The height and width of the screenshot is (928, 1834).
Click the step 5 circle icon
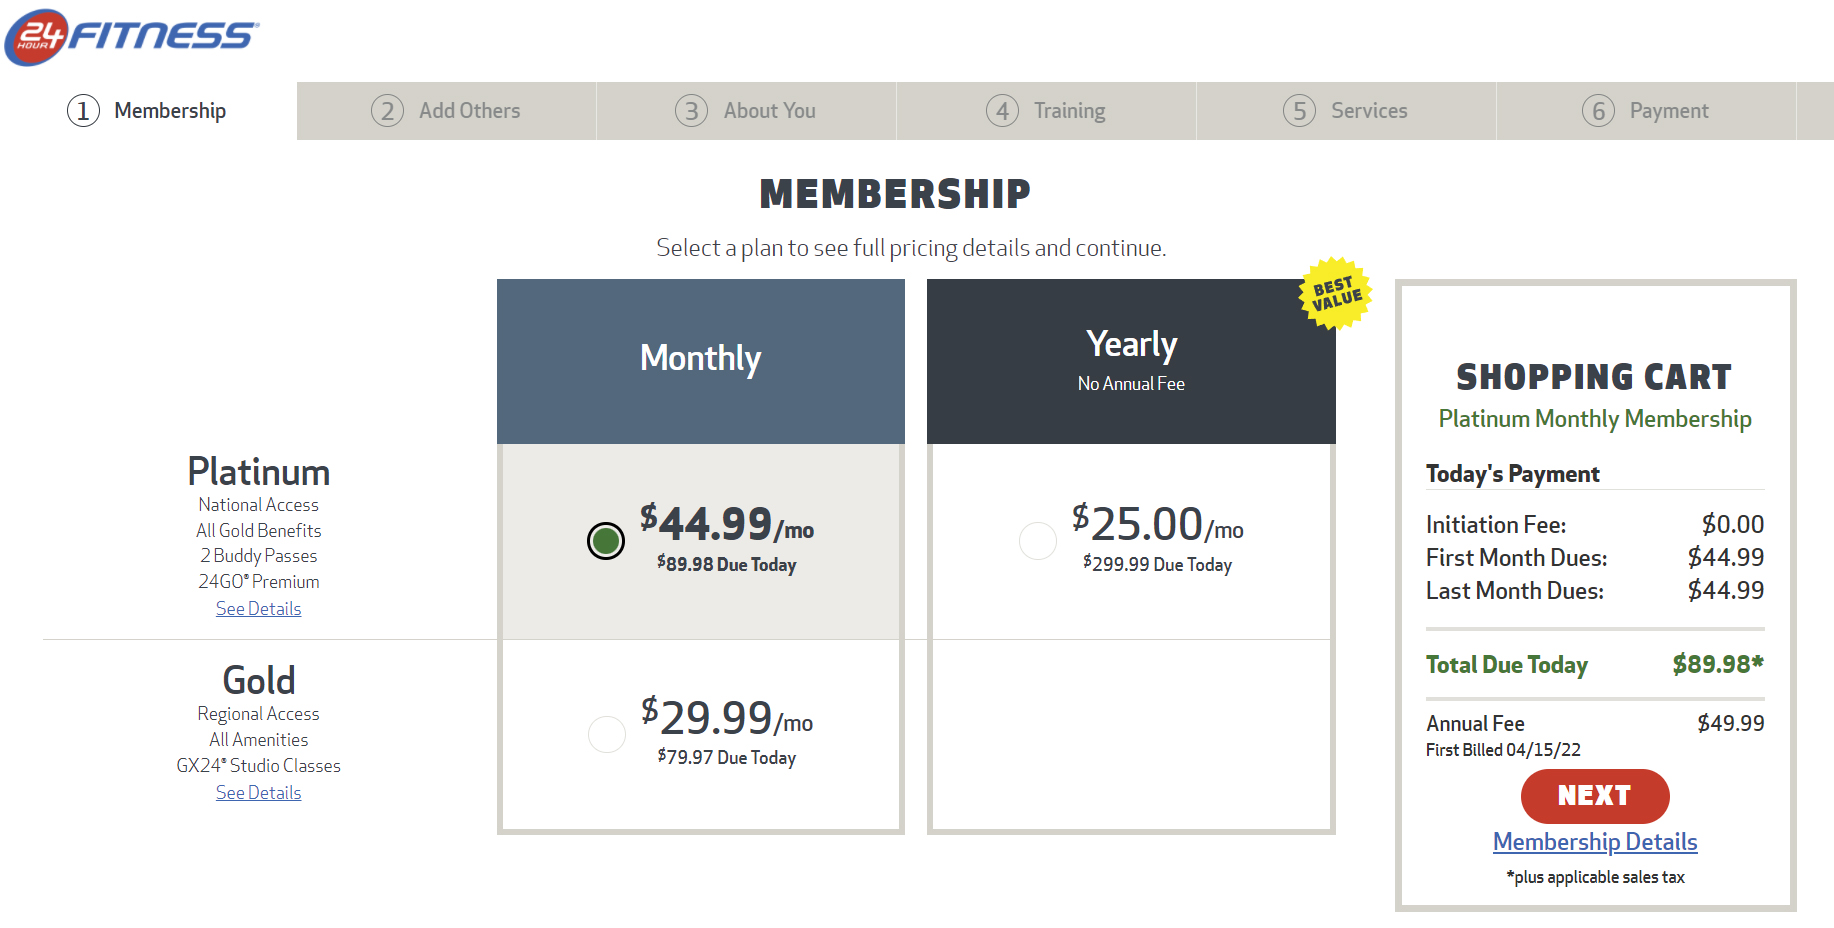click(x=1299, y=111)
